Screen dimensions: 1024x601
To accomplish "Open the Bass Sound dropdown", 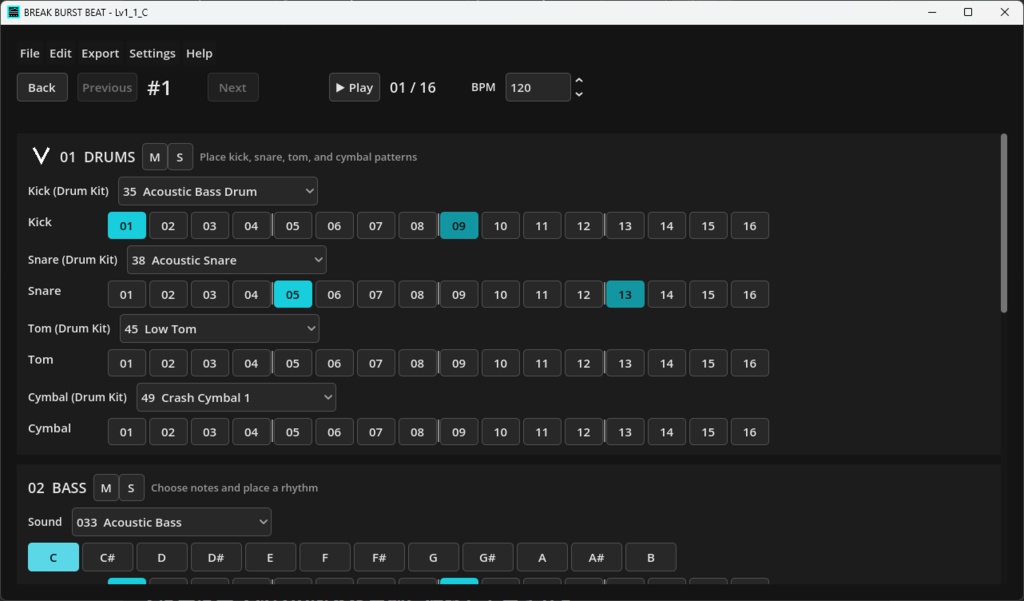I will coord(172,522).
